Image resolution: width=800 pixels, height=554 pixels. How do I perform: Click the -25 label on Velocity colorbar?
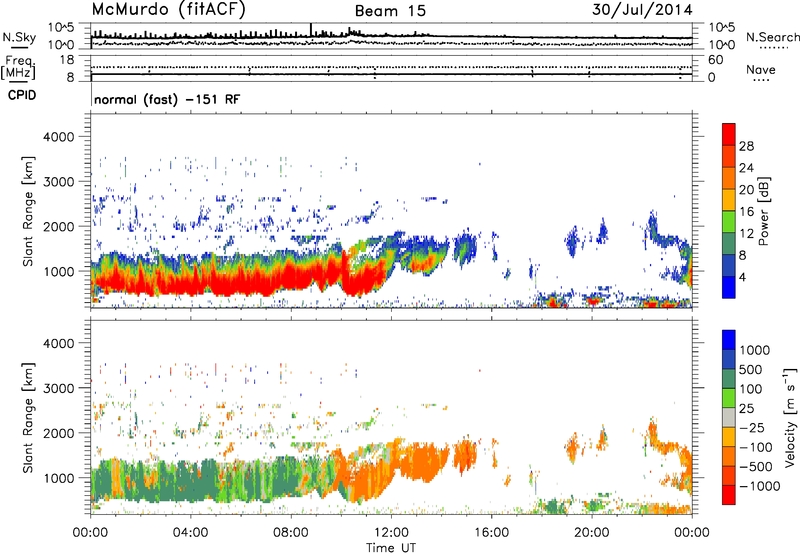[x=752, y=428]
